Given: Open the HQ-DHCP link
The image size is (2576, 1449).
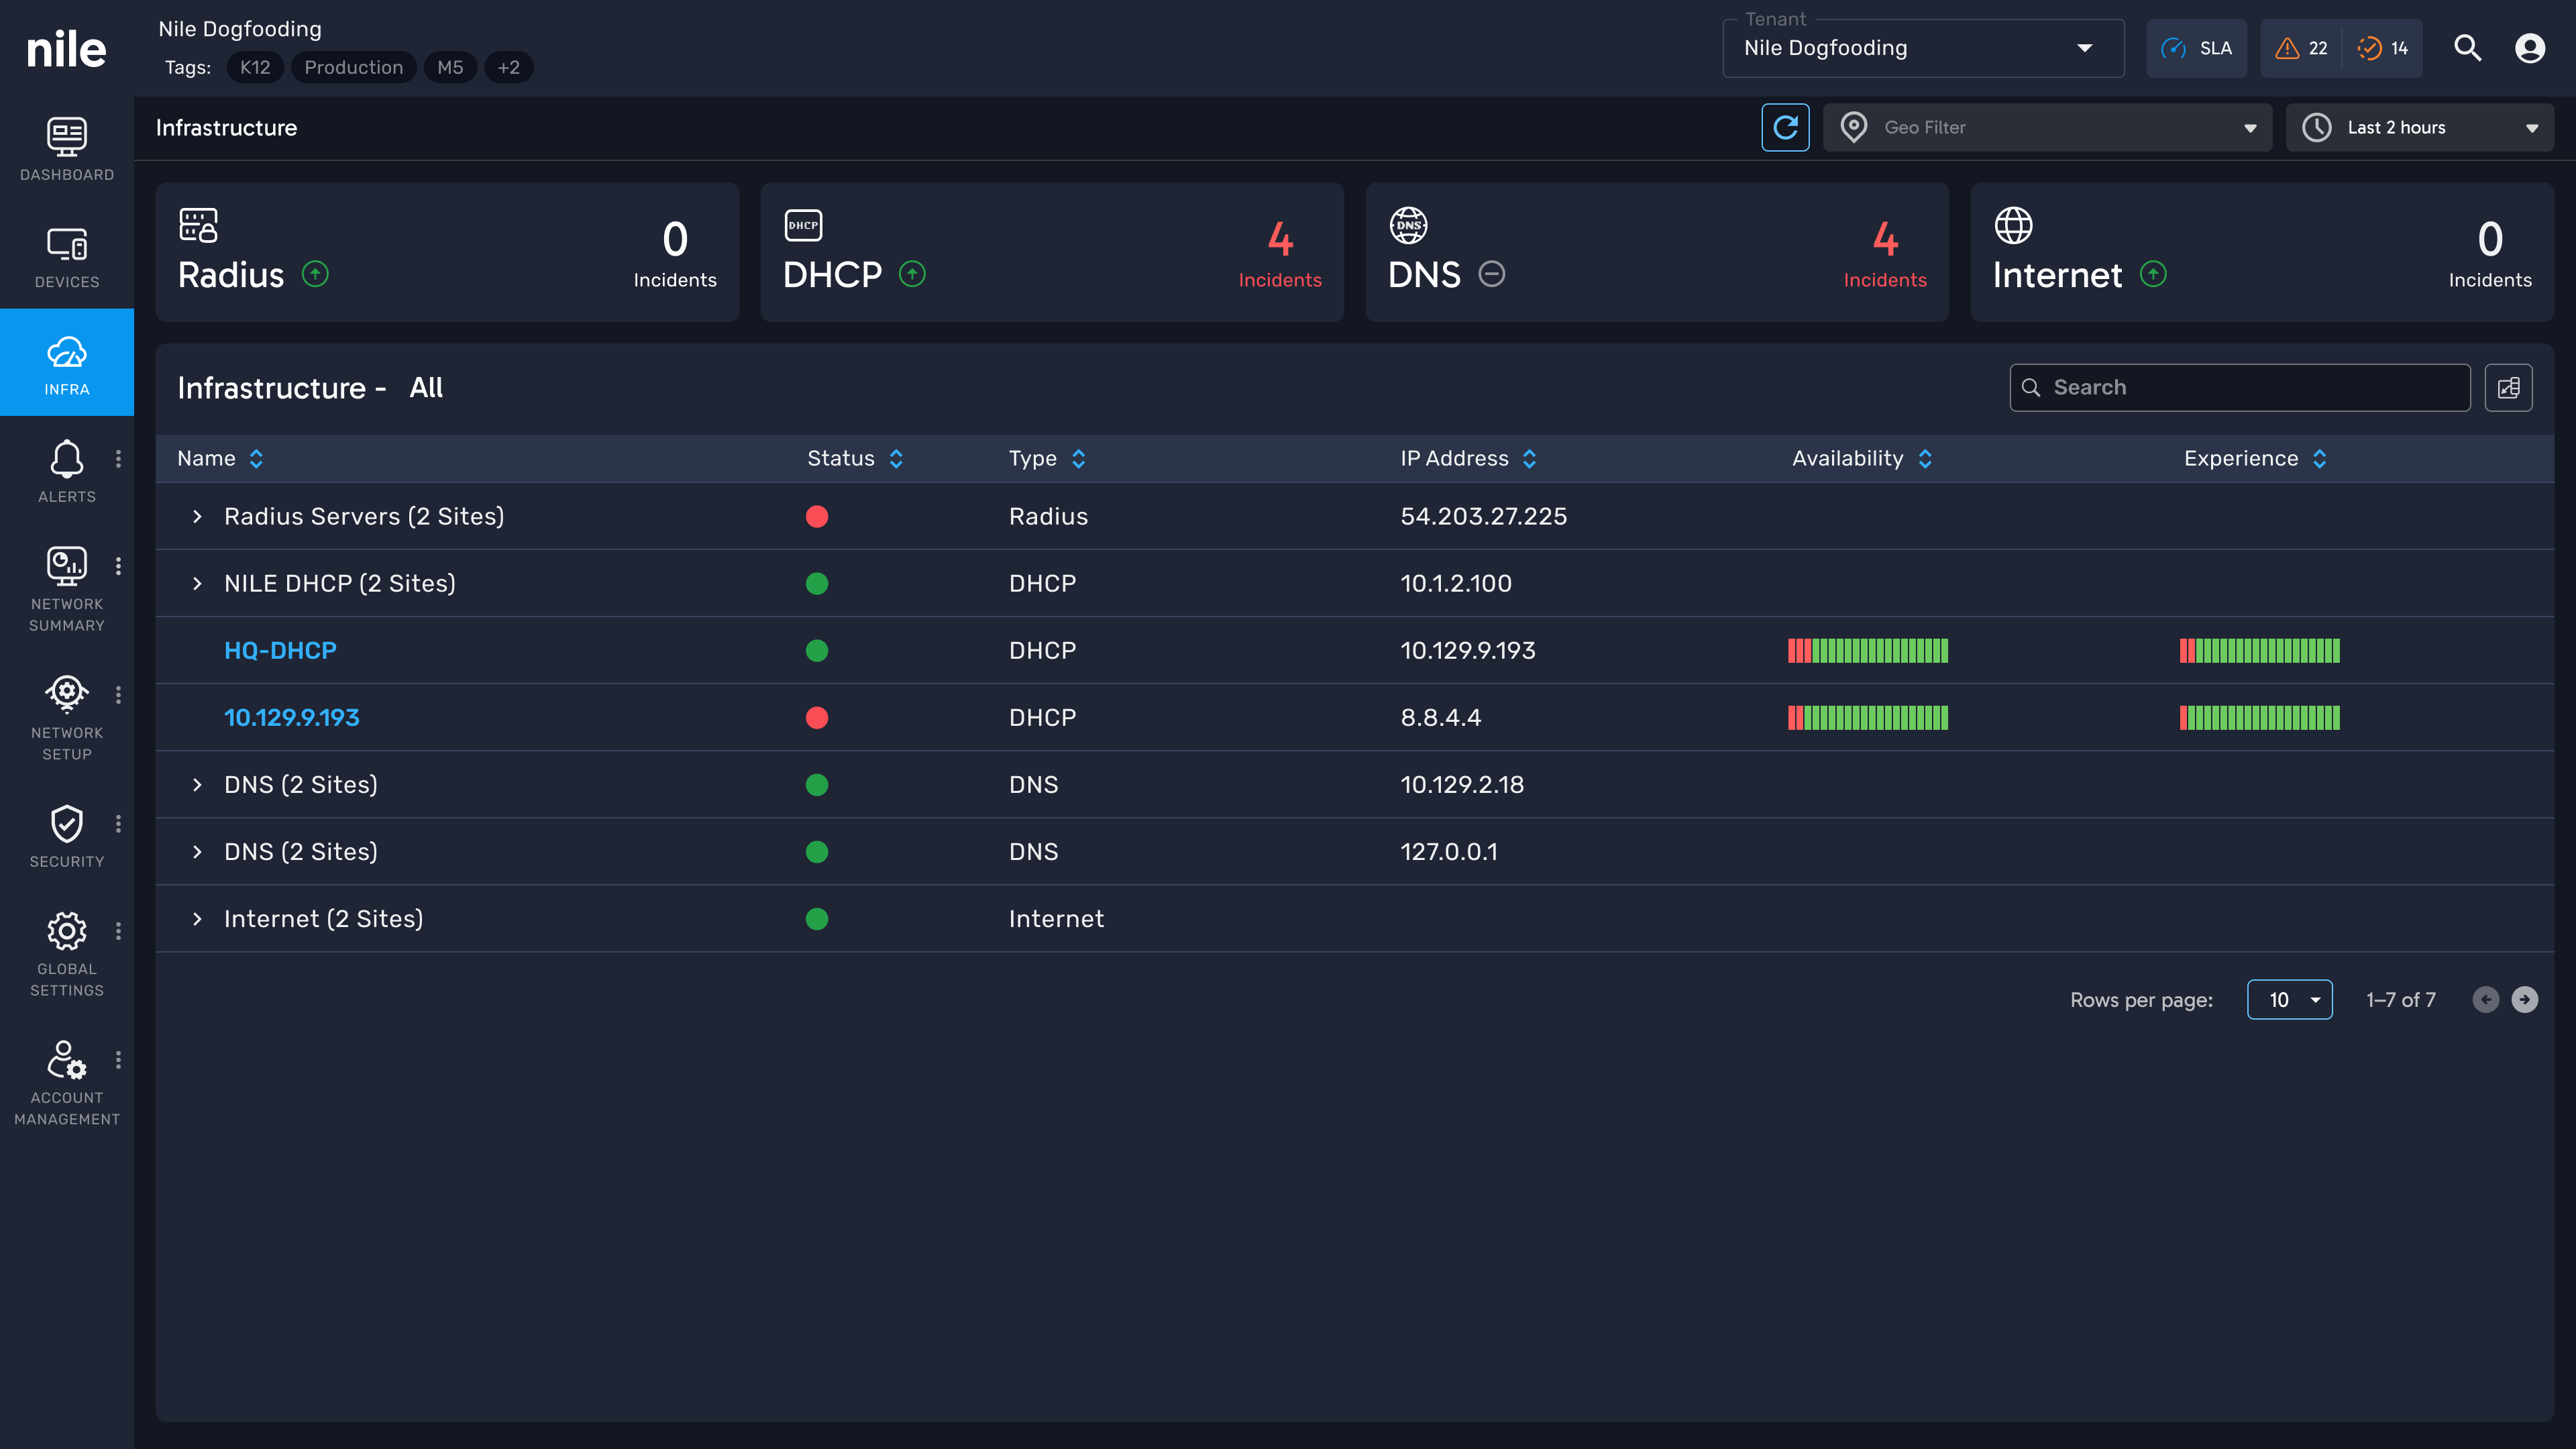Looking at the screenshot, I should [280, 651].
